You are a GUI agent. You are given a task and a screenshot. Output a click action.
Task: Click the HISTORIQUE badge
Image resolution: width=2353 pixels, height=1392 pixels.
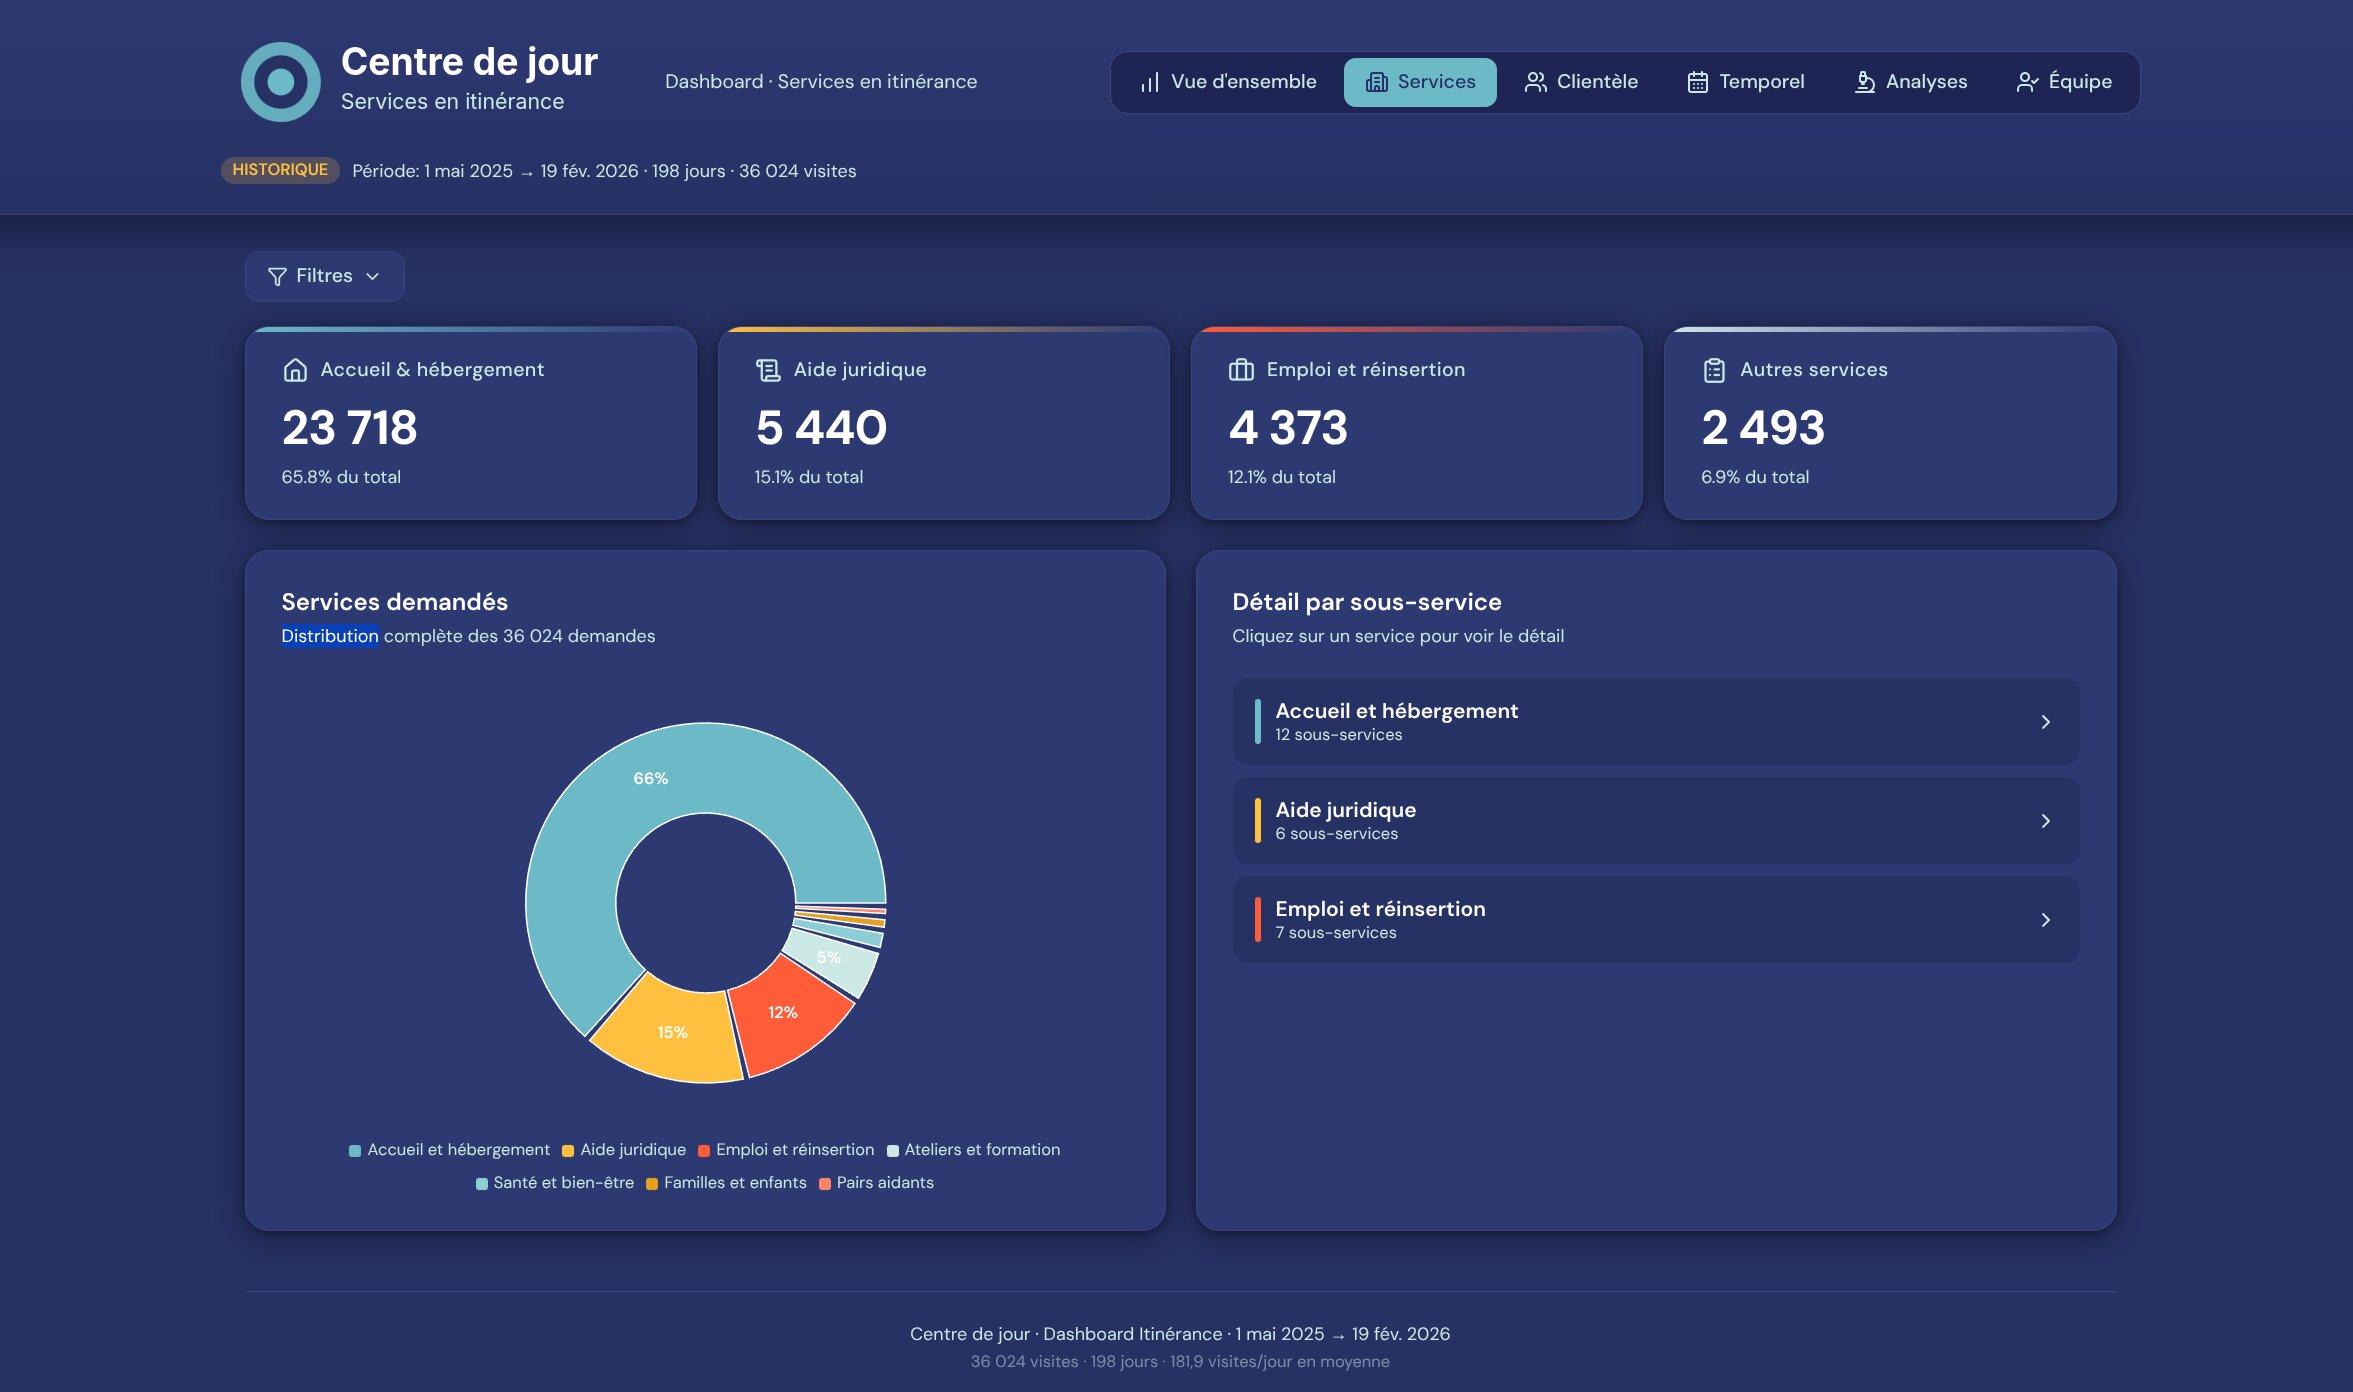click(x=280, y=170)
